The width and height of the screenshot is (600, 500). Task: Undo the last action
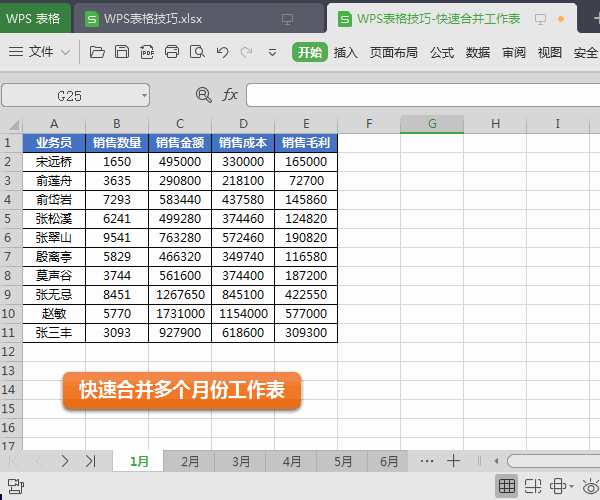pos(222,52)
